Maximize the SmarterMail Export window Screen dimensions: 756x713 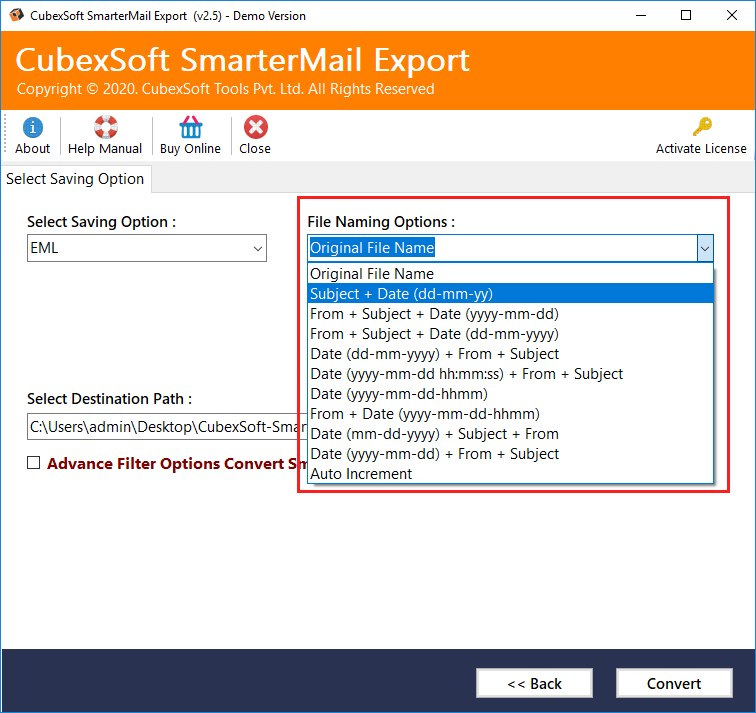(686, 15)
